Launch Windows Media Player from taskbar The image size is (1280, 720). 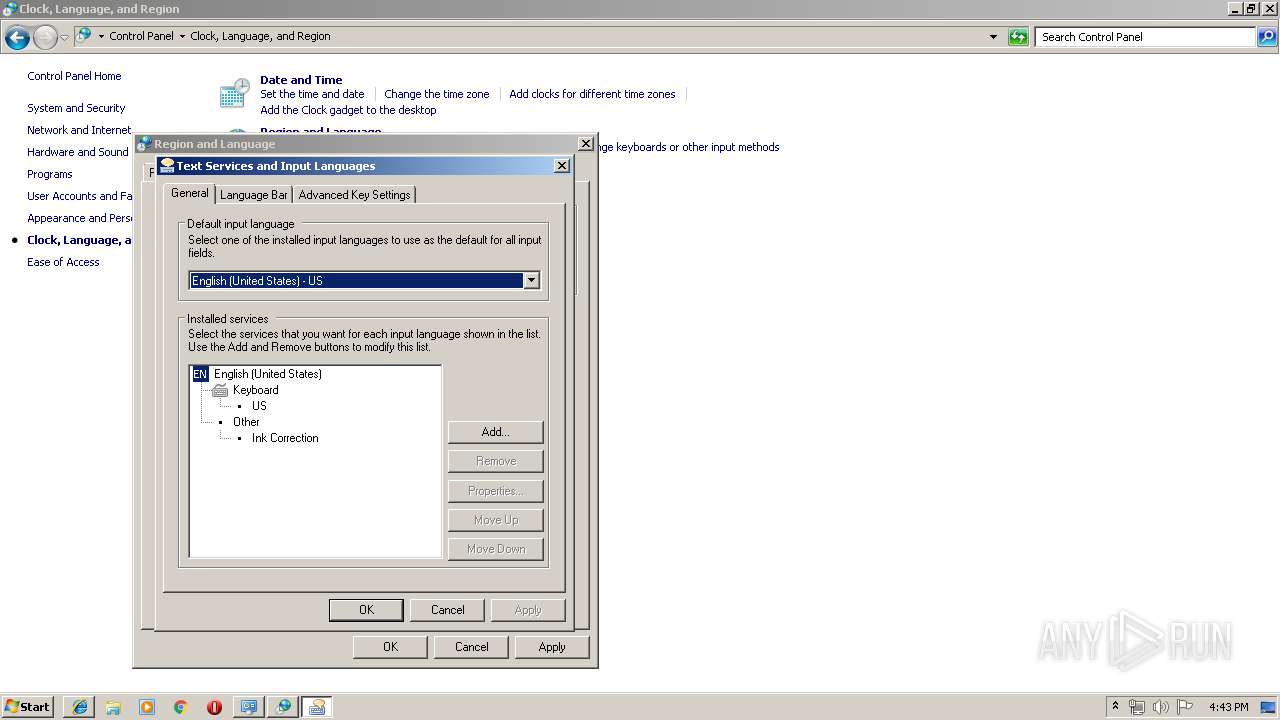click(147, 707)
